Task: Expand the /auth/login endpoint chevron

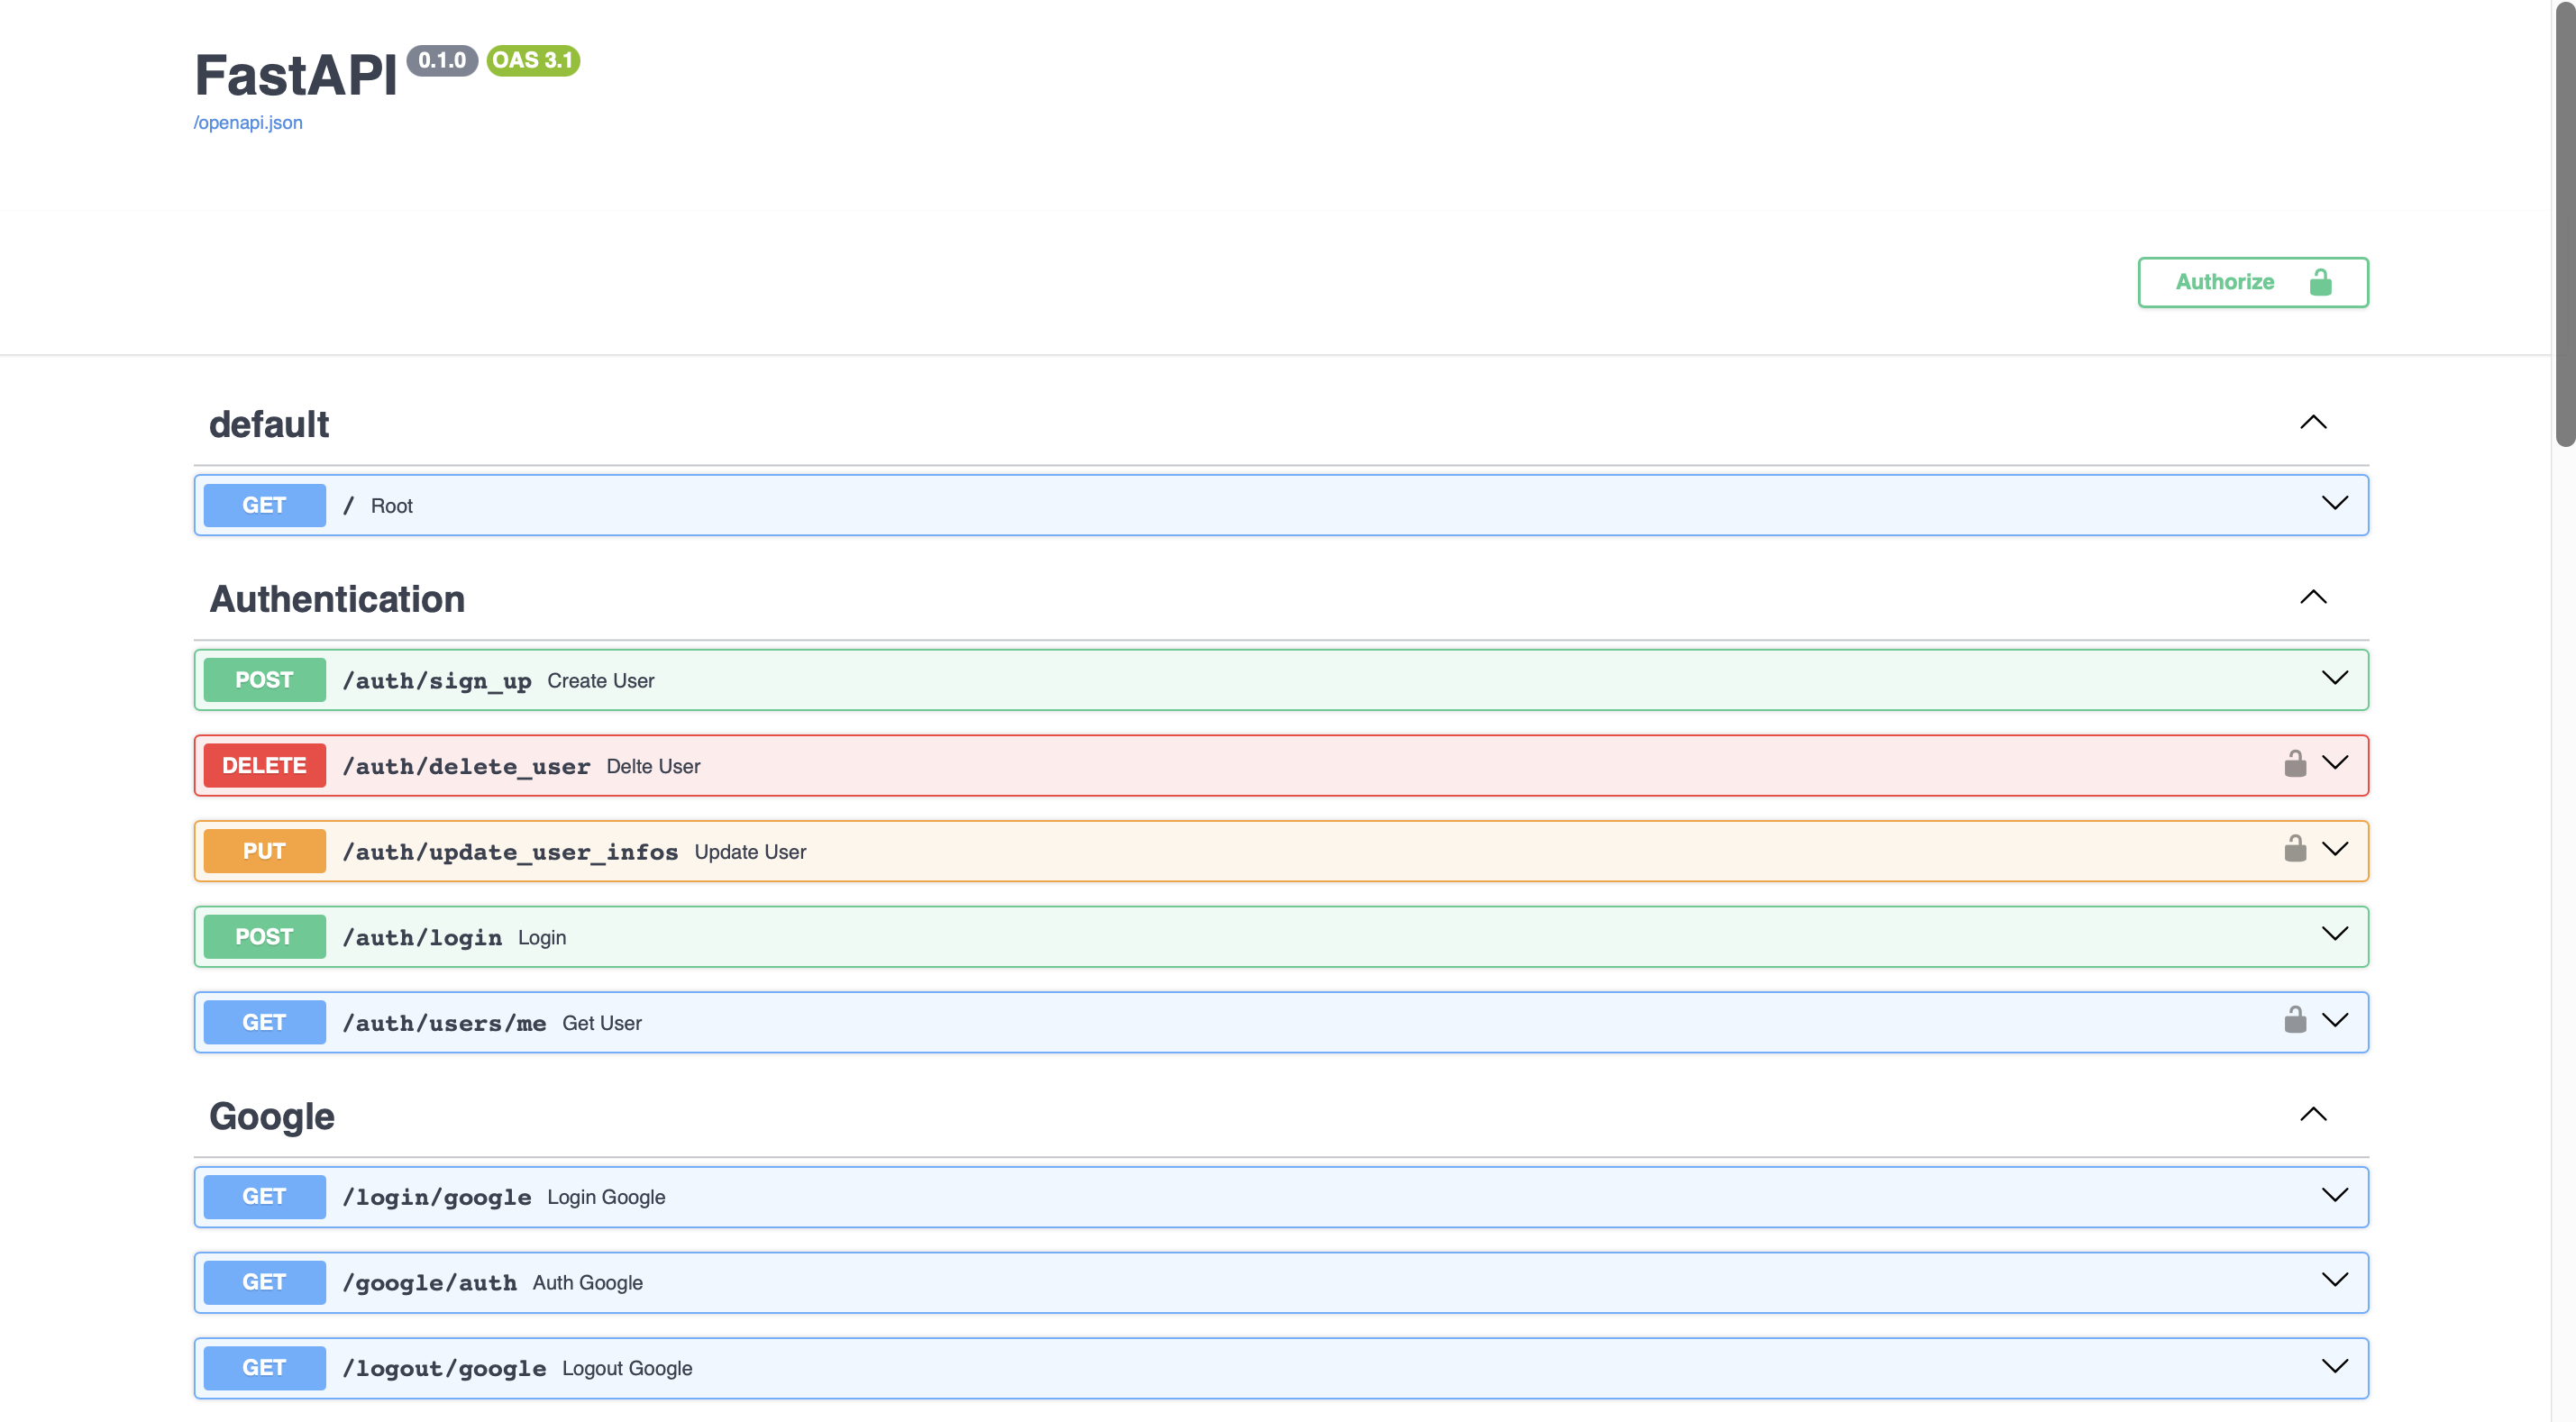Action: 2335,934
